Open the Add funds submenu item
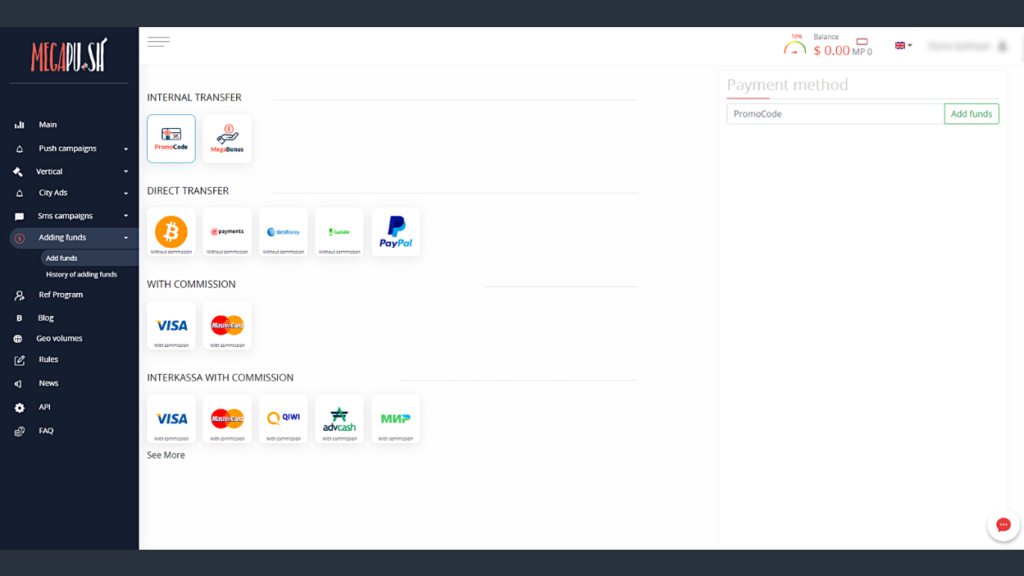Viewport: 1024px width, 576px height. click(61, 259)
